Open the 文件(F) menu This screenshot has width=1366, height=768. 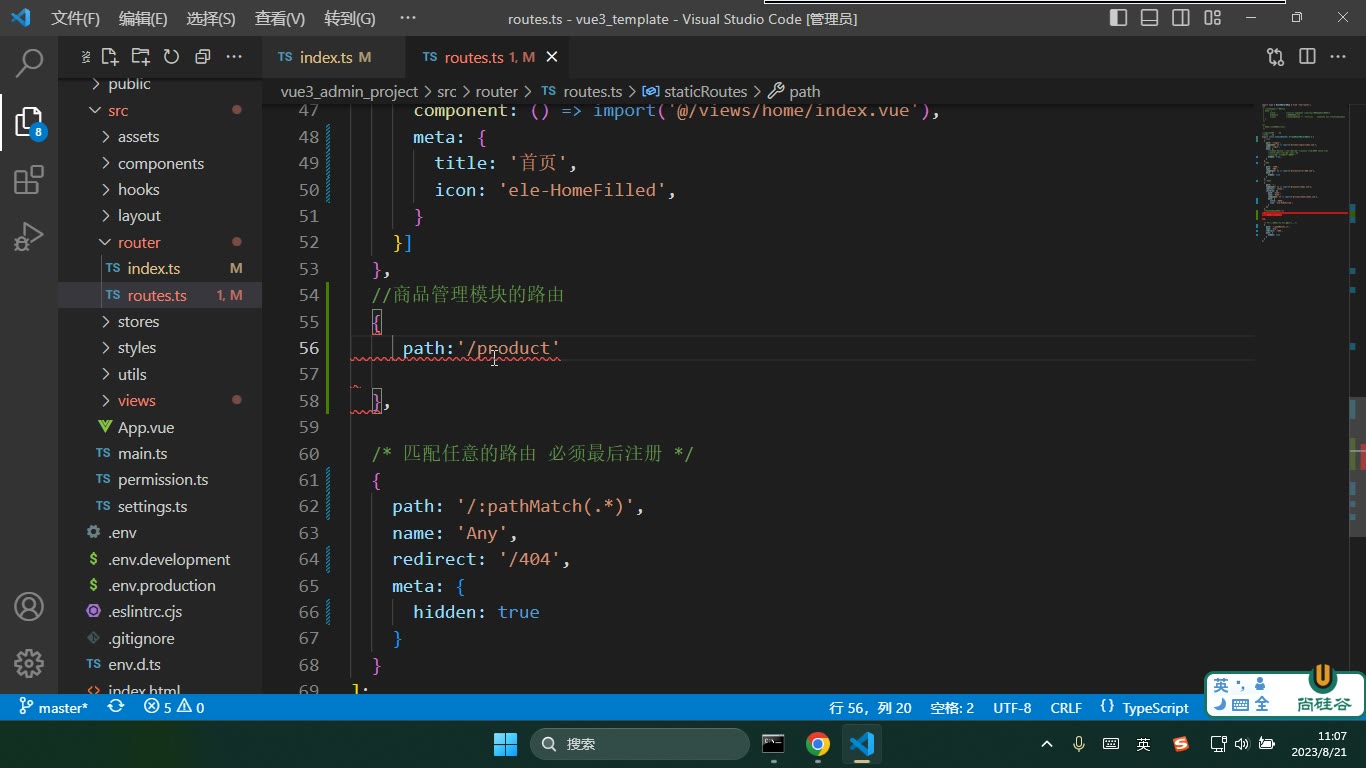pos(75,18)
